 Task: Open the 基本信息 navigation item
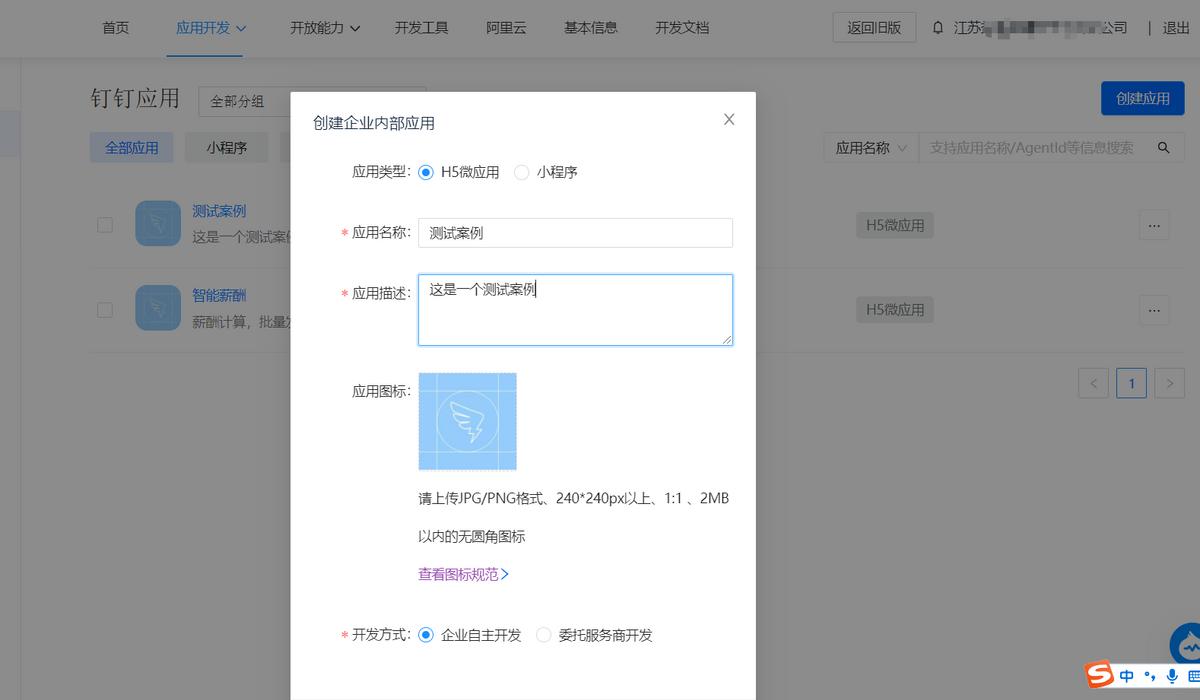pyautogui.click(x=591, y=28)
